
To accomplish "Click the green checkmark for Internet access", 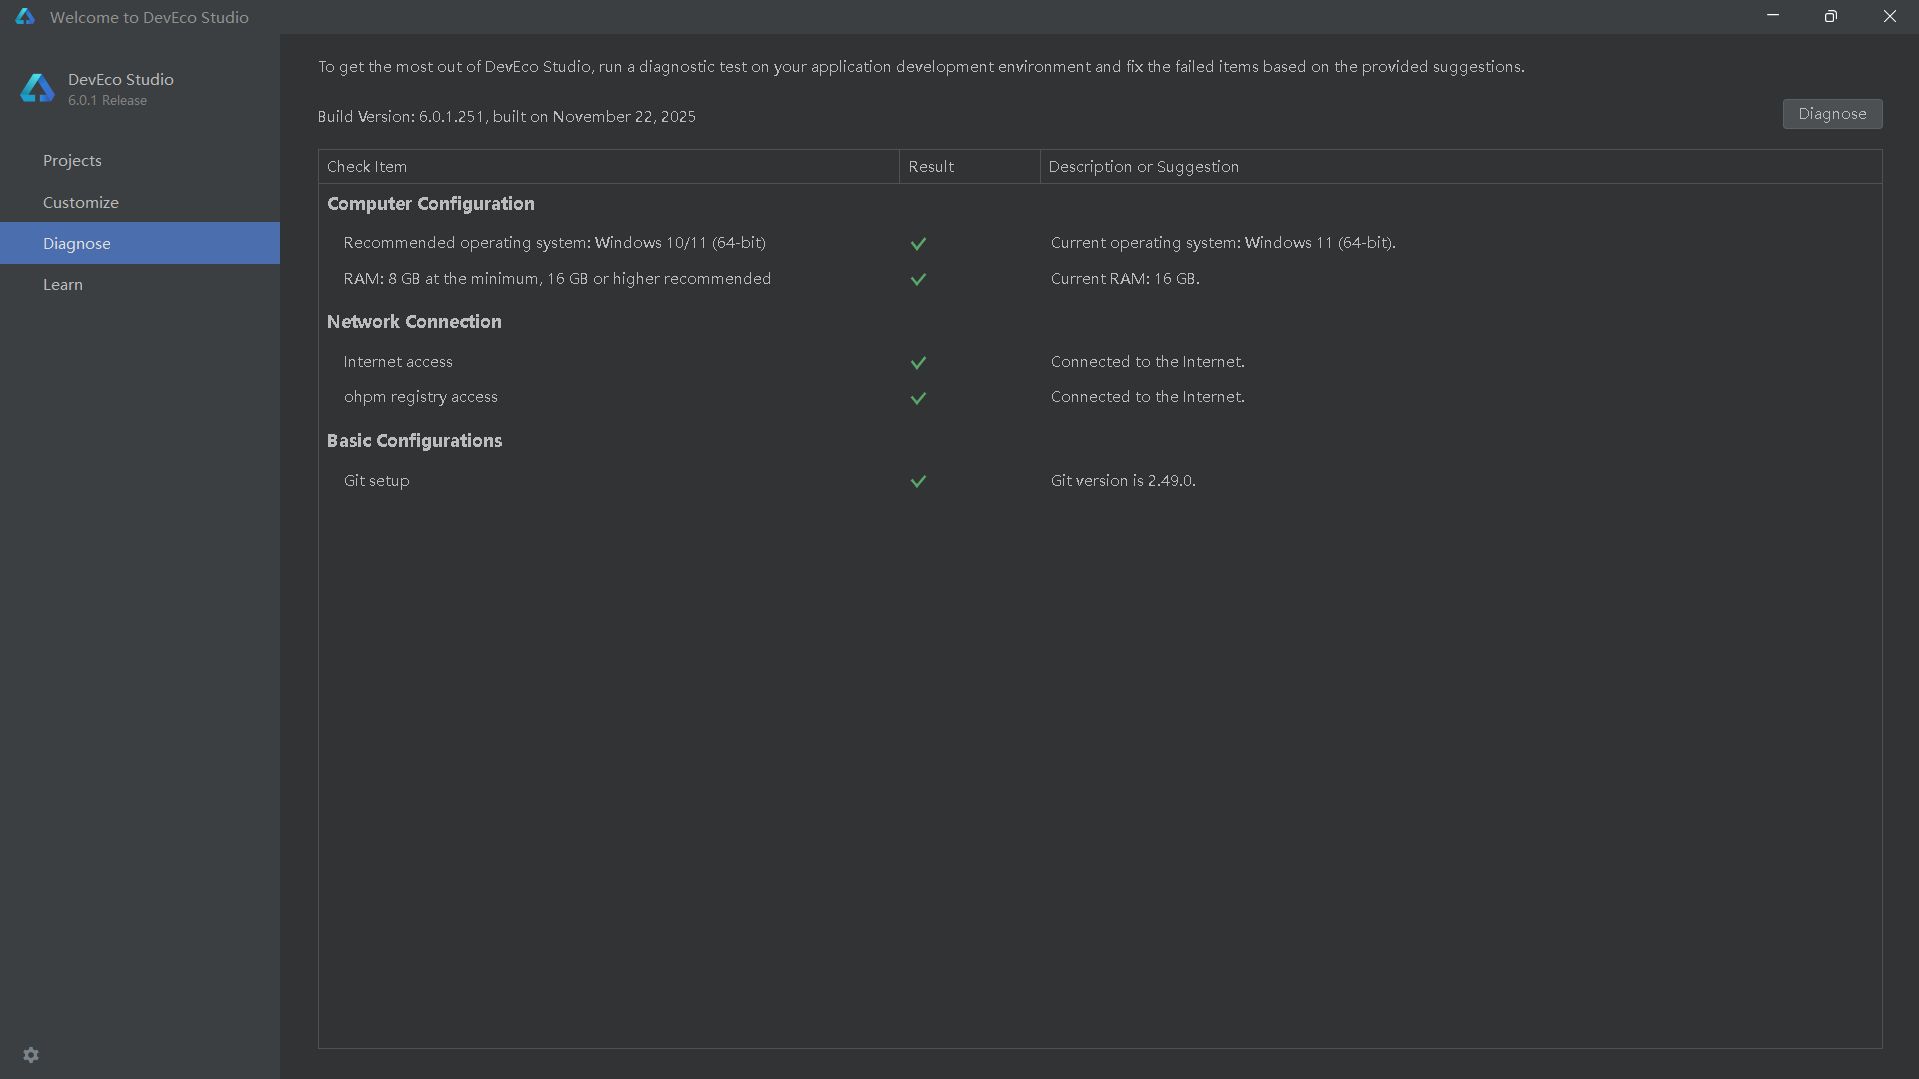I will click(x=918, y=362).
